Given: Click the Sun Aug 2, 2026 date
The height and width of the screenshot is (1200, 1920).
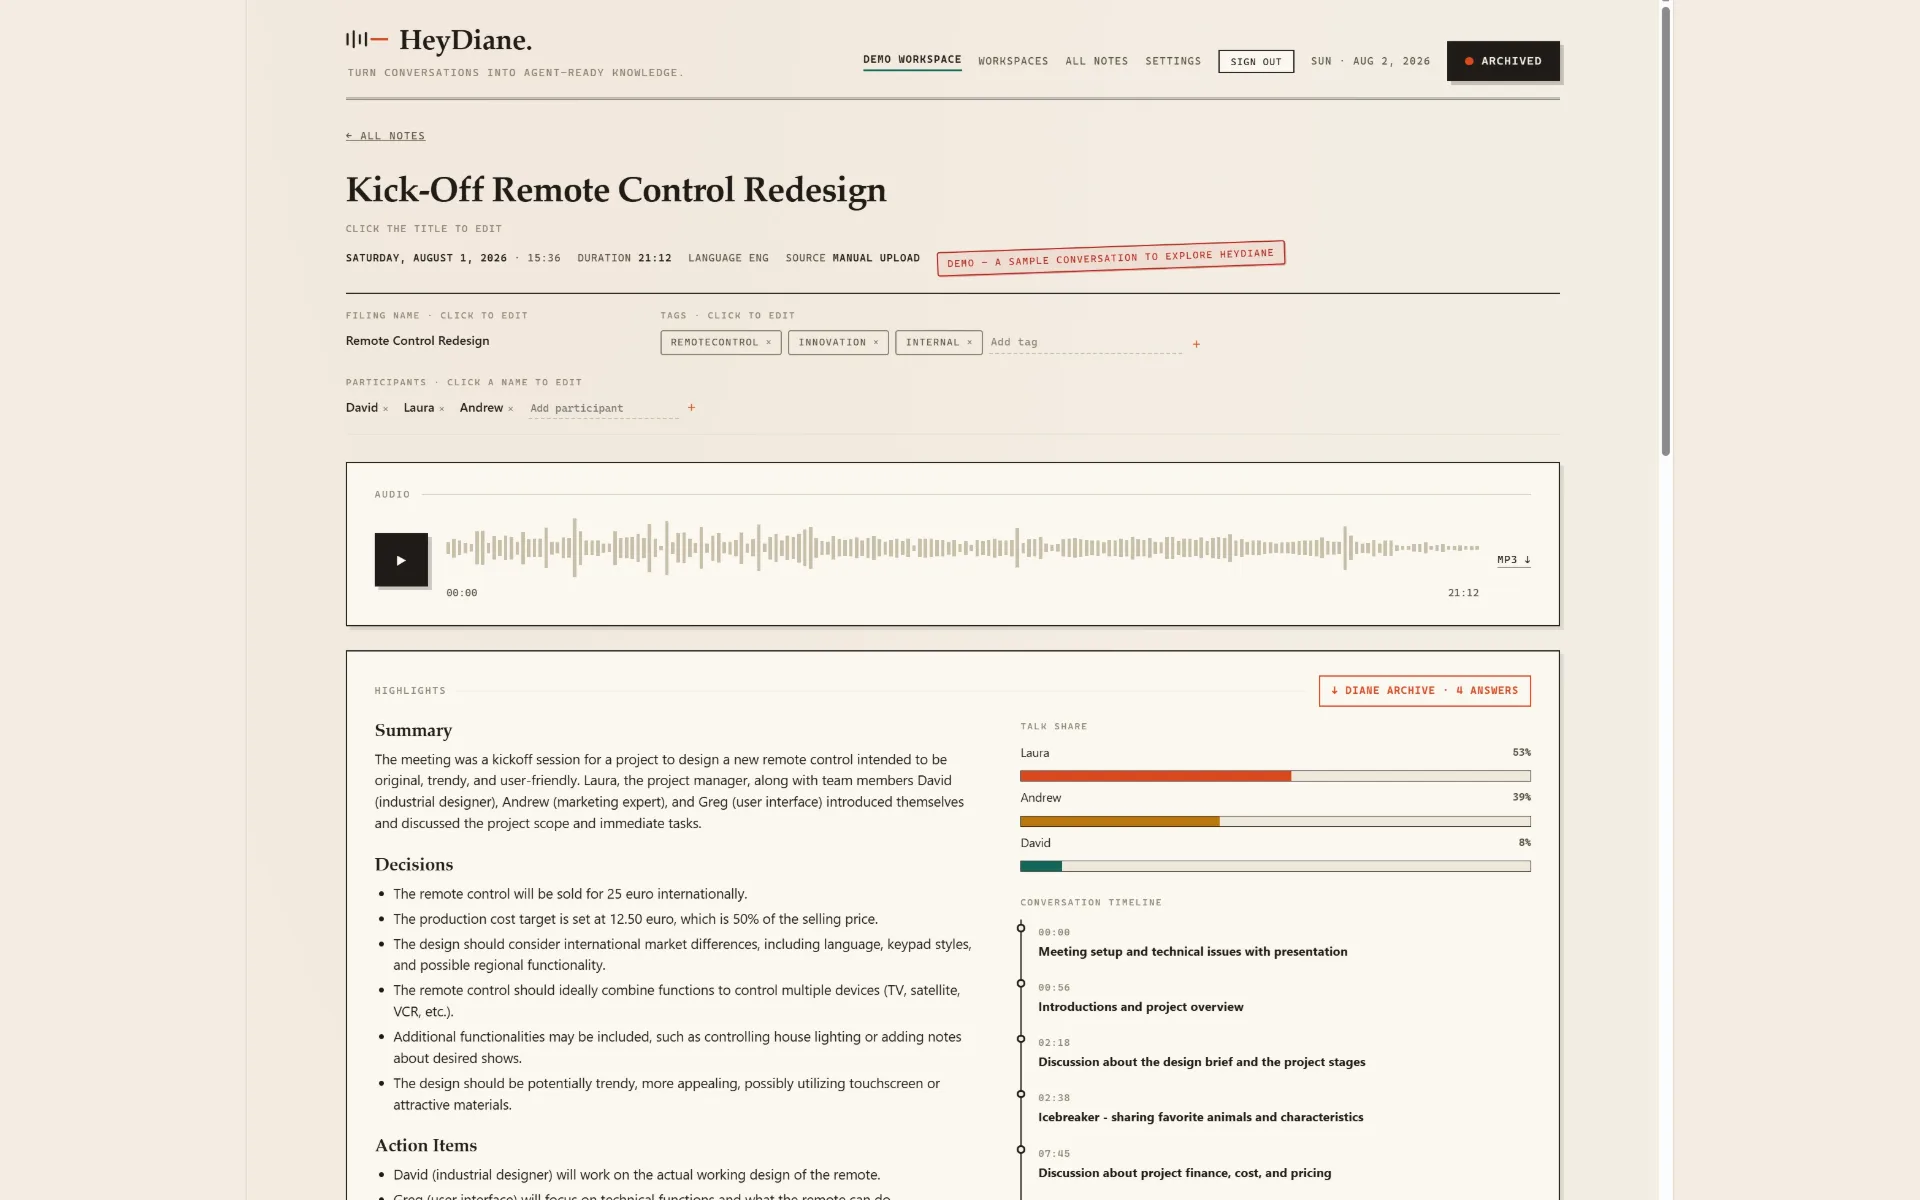Looking at the screenshot, I should click(1370, 61).
